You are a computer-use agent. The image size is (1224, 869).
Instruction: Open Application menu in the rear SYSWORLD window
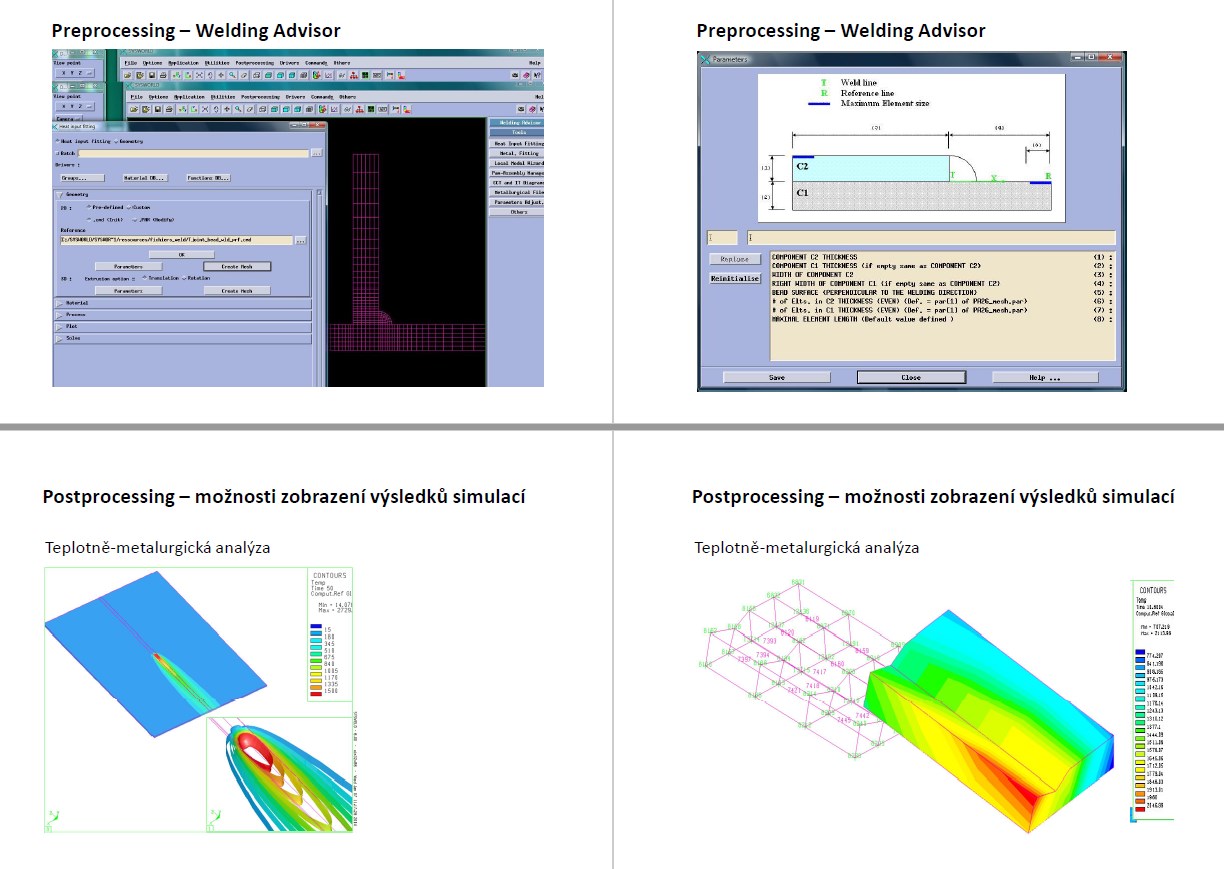[183, 63]
